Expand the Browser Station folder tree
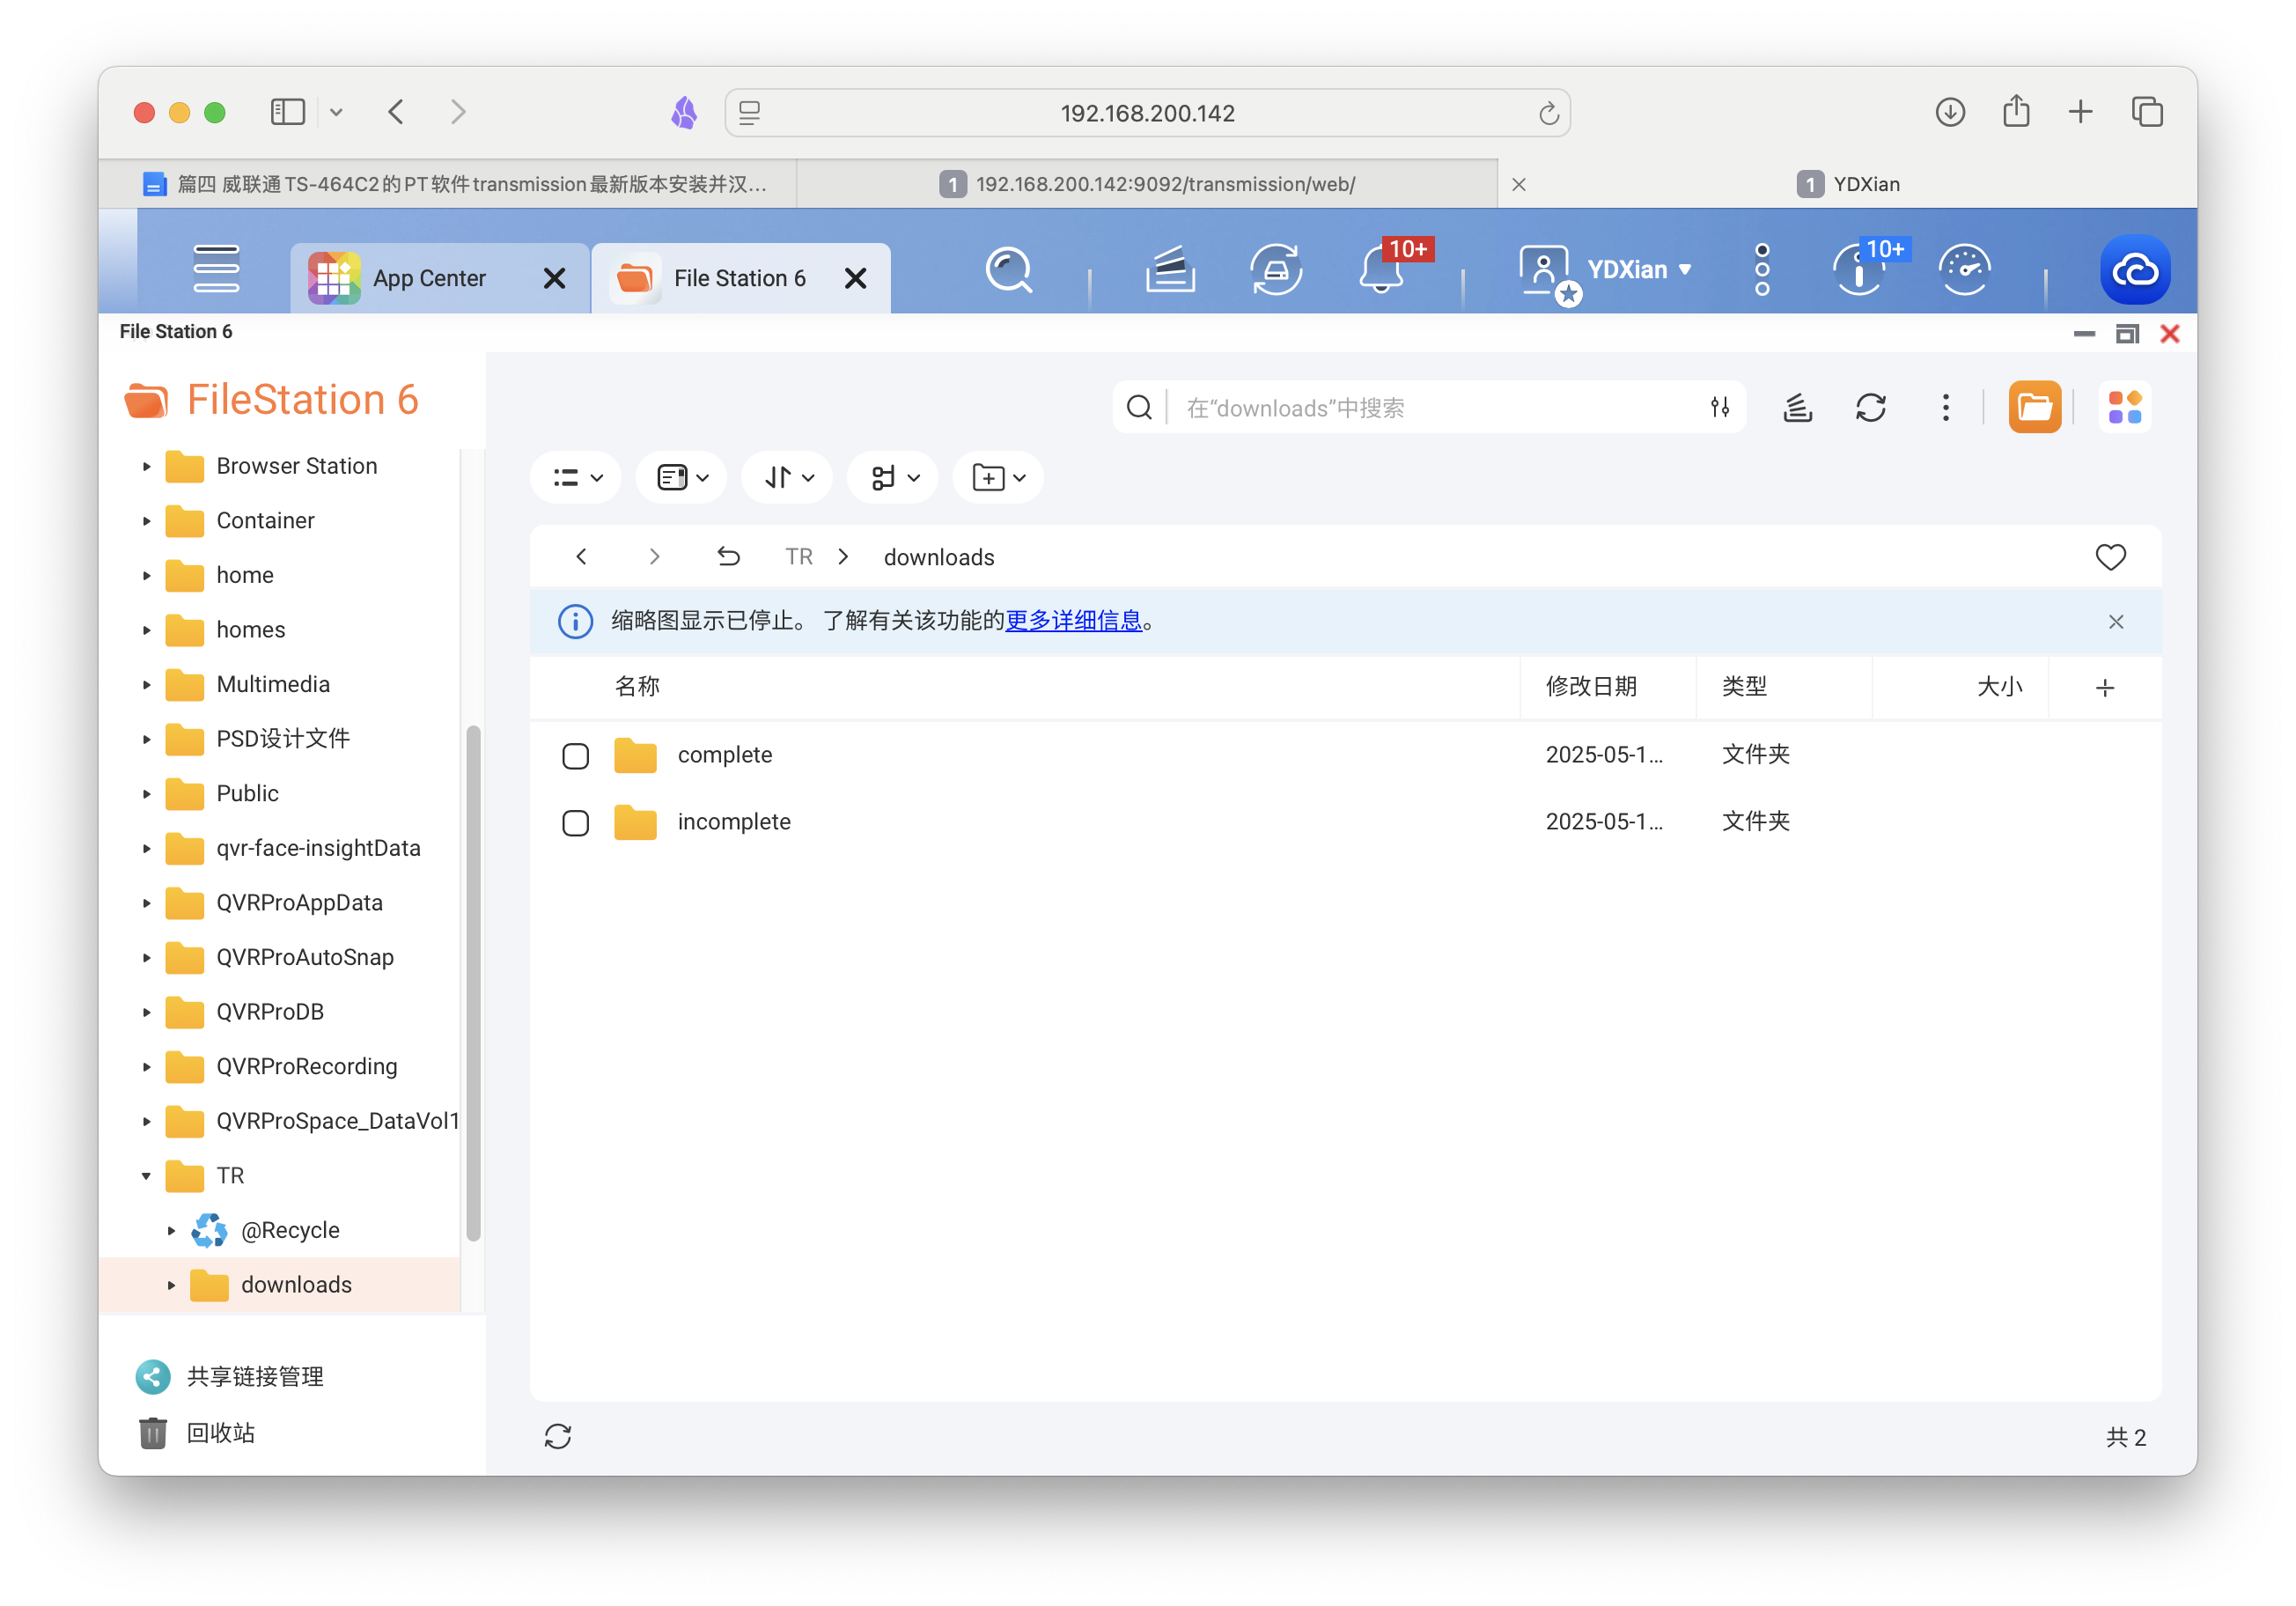This screenshot has width=2296, height=1606. [146, 466]
